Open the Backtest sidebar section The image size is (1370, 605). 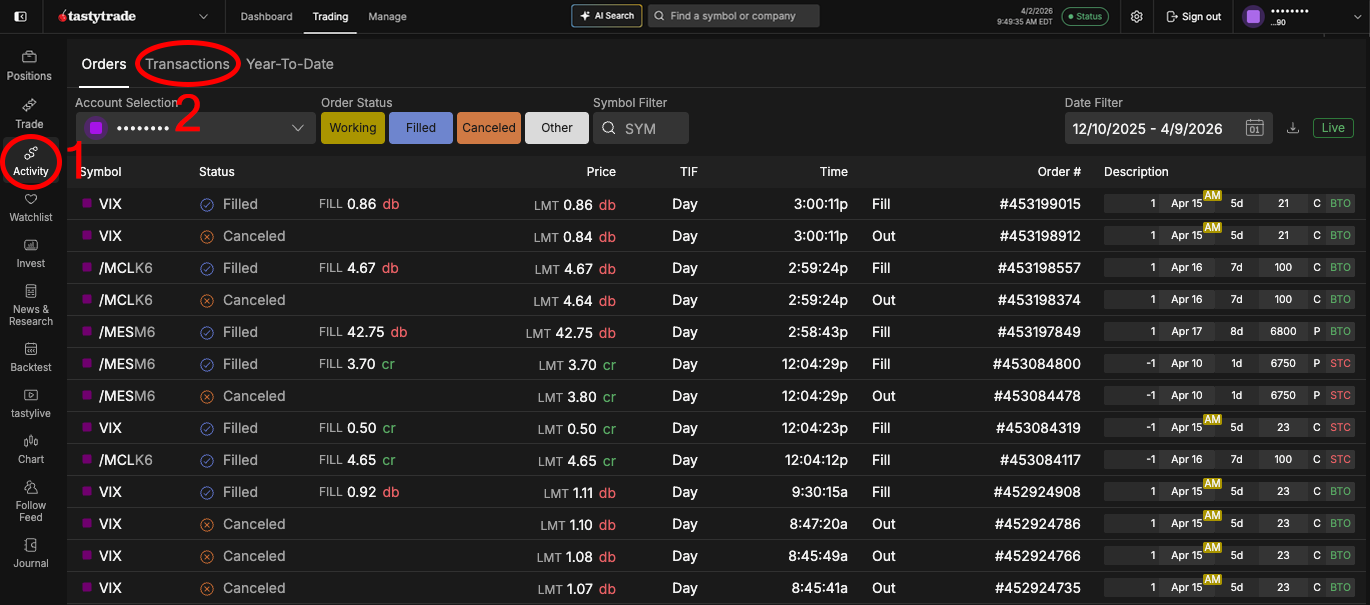click(31, 357)
